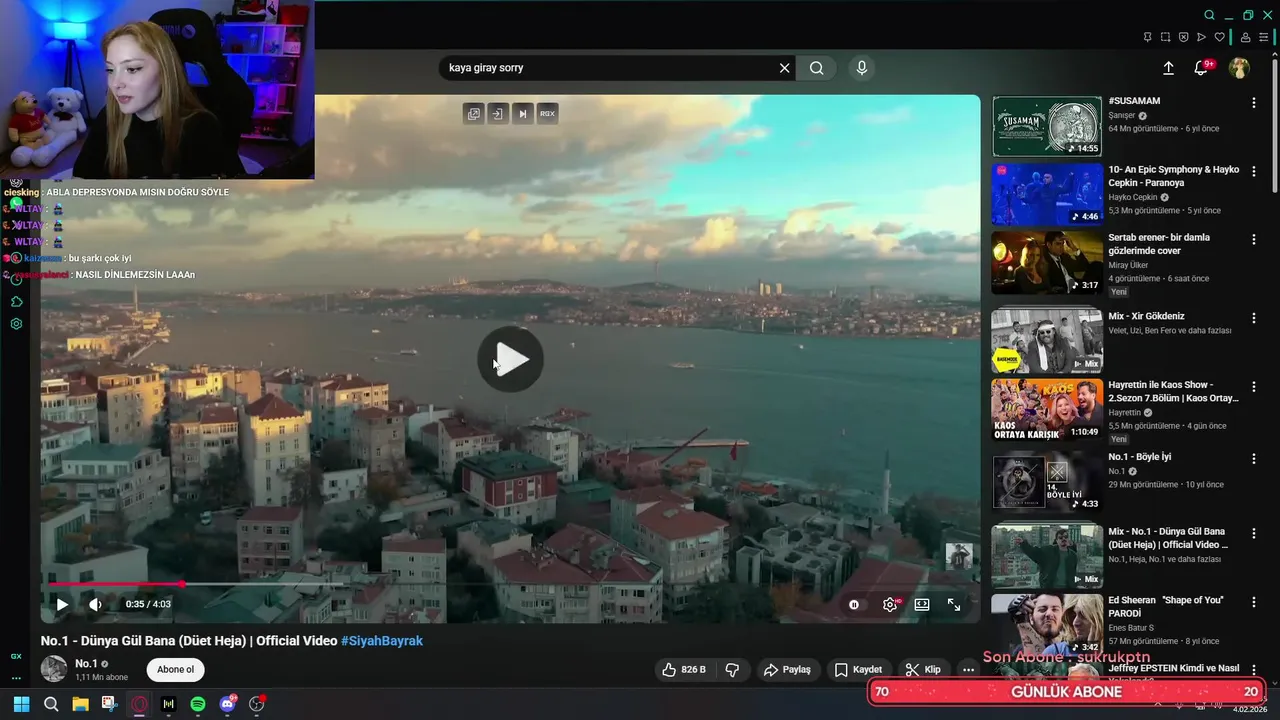
Task: Open options menu for Sertab erener cover
Action: (1254, 239)
